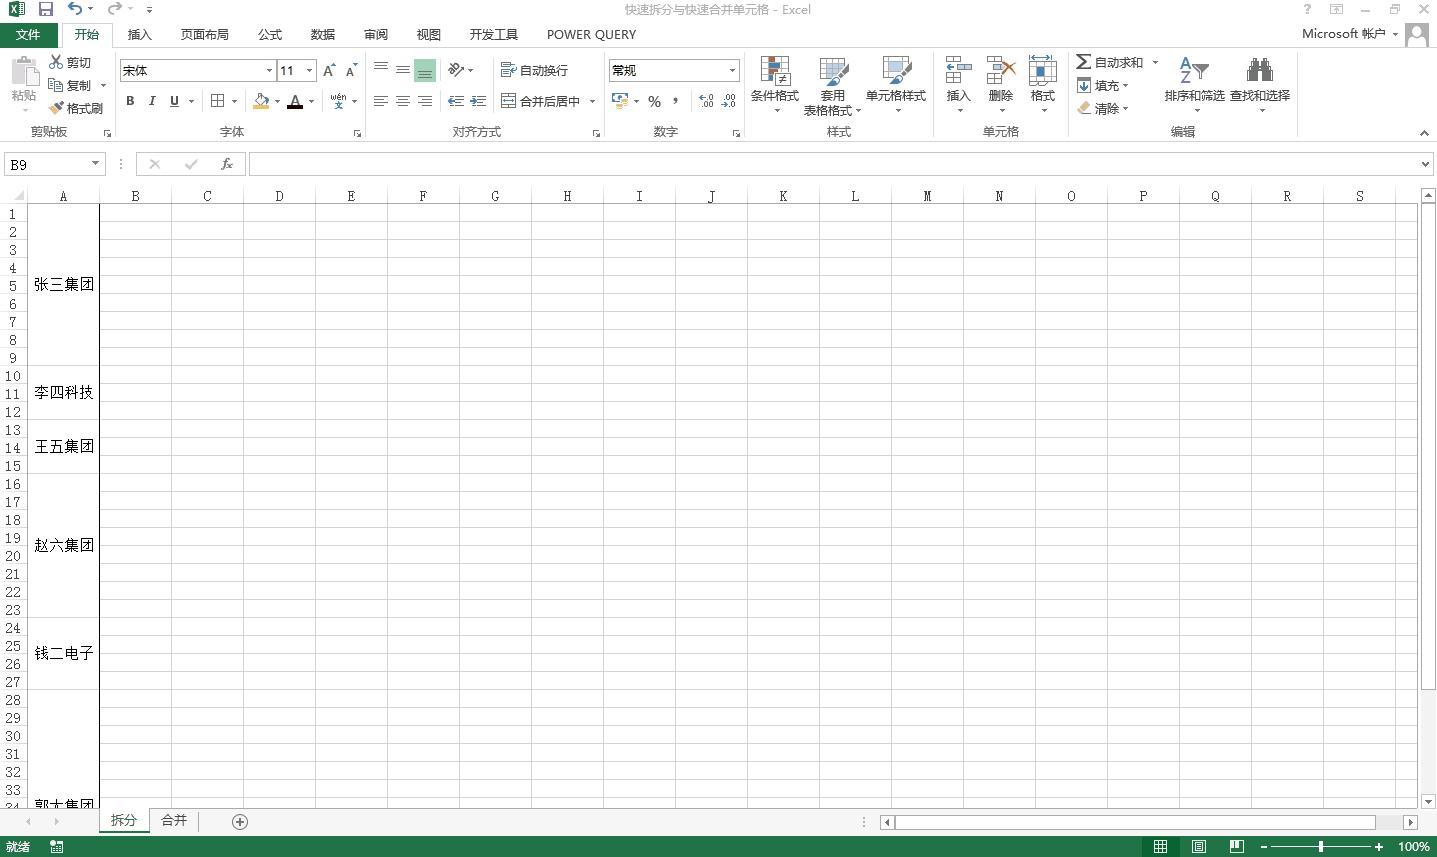The height and width of the screenshot is (857, 1437).
Task: Toggle Merge and Center (合并后居中)
Action: [541, 101]
